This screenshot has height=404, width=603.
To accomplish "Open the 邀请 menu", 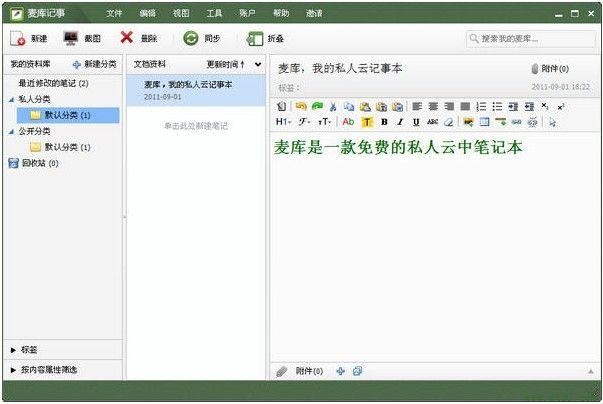I will point(314,13).
